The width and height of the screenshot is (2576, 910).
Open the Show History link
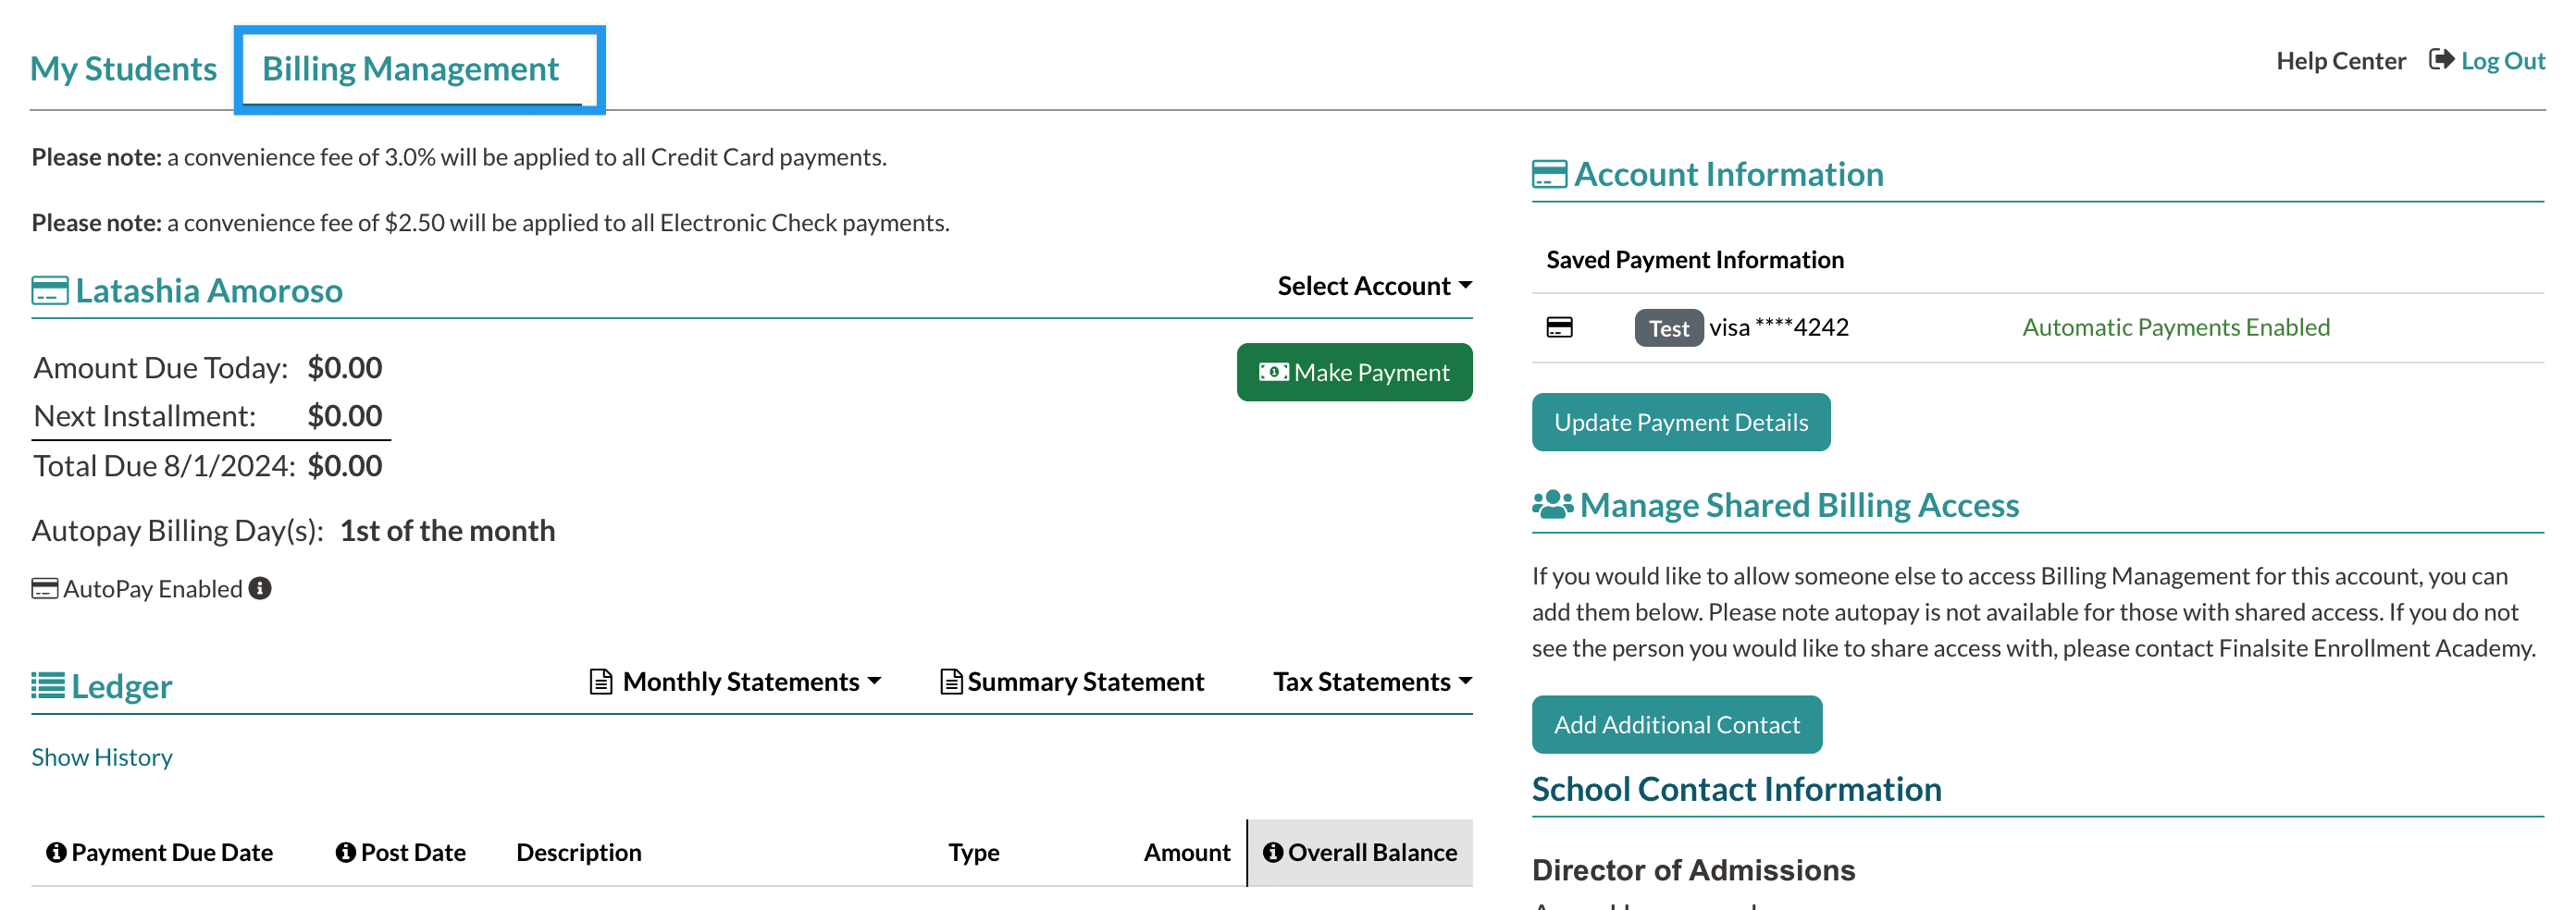coord(102,757)
